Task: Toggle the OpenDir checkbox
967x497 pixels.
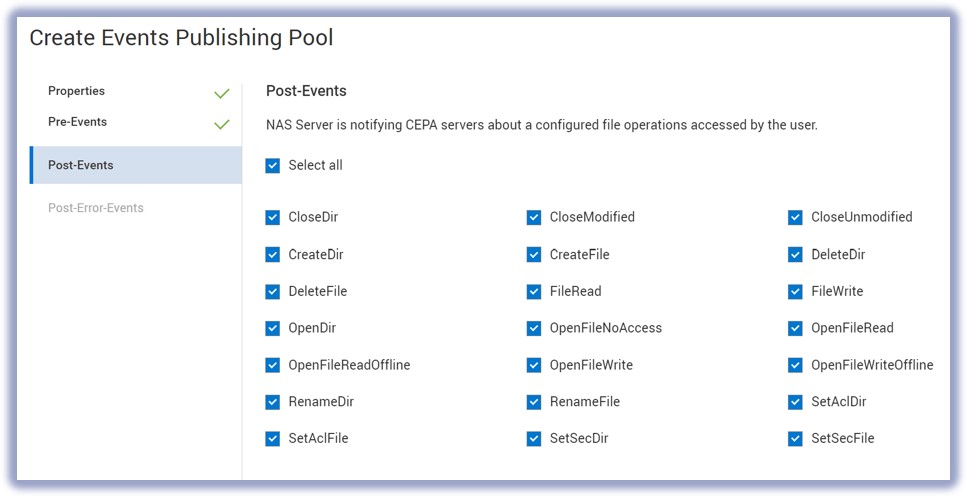Action: (273, 329)
